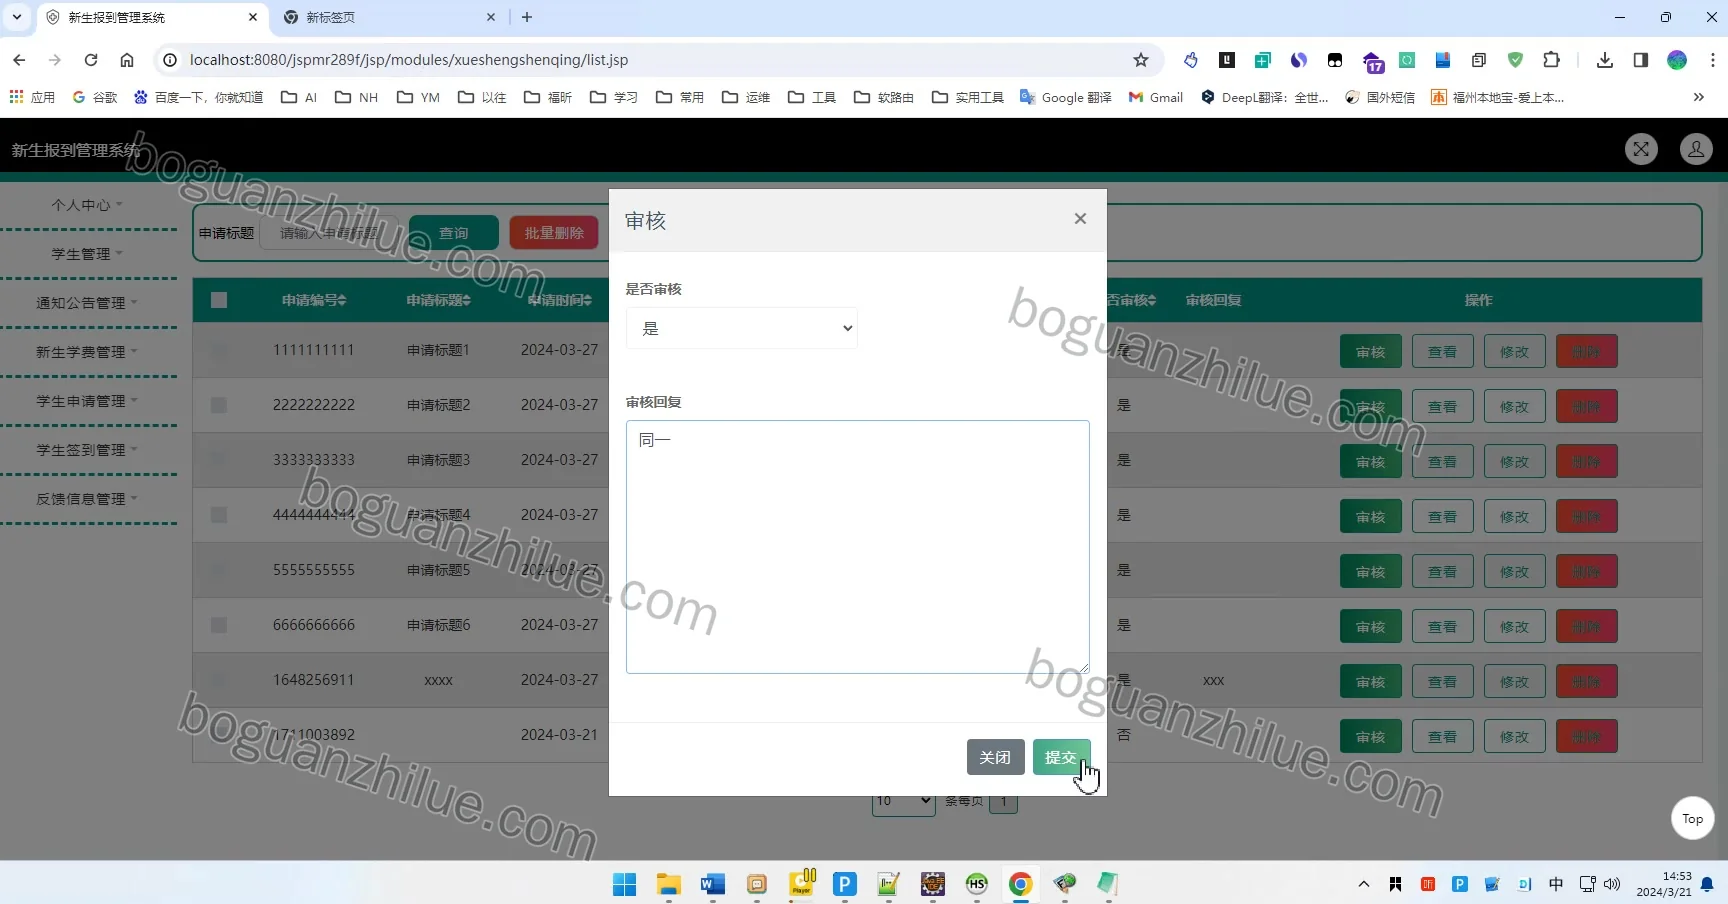Open the Windows Start menu icon

(625, 884)
